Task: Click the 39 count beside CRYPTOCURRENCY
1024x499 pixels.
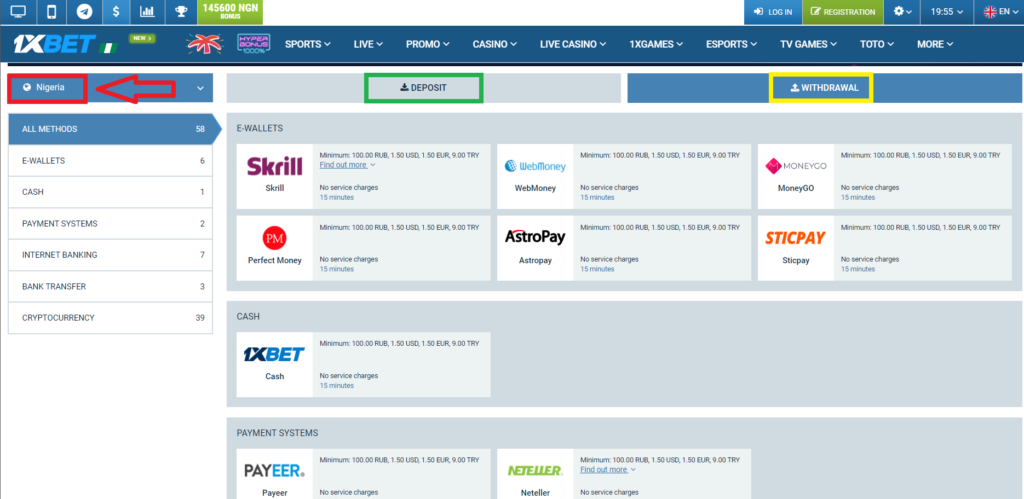Action: coord(200,317)
